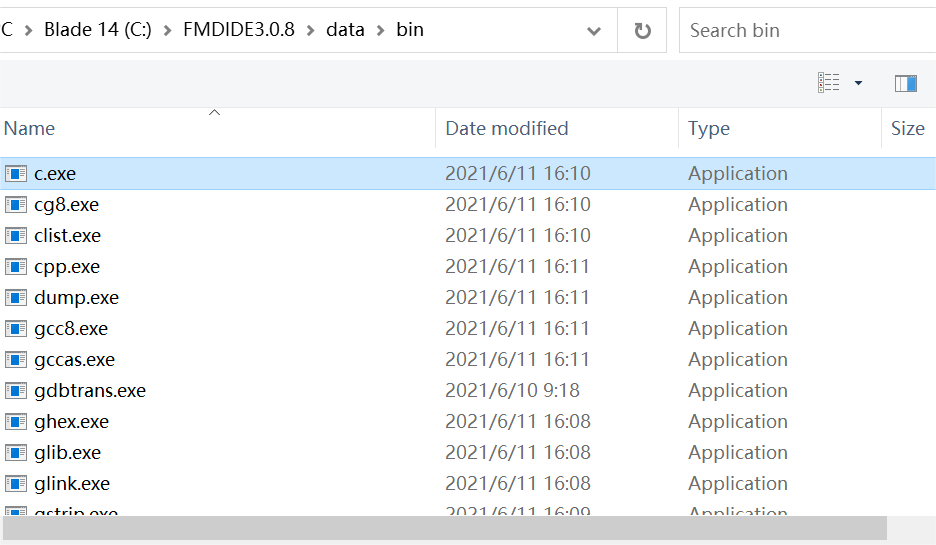Click the cg8.exe file icon
Image resolution: width=936 pixels, height=545 pixels.
(16, 204)
